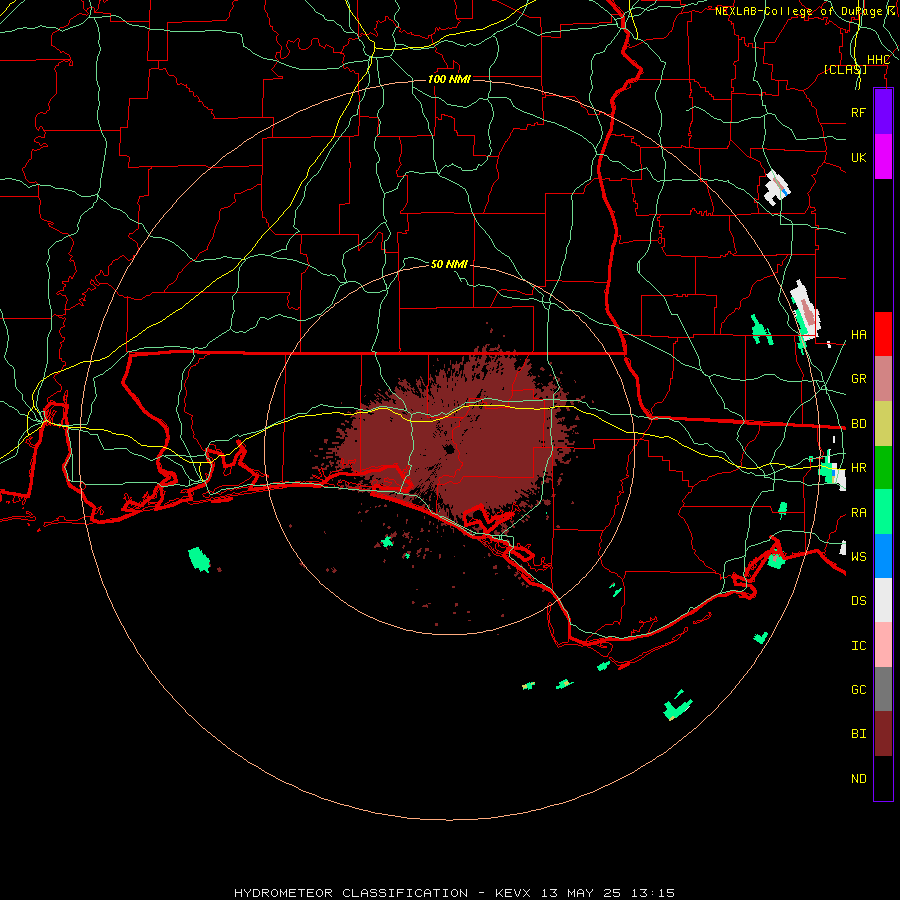Click the gray GC legend swatch
Image resolution: width=900 pixels, height=900 pixels.
pyautogui.click(x=883, y=689)
